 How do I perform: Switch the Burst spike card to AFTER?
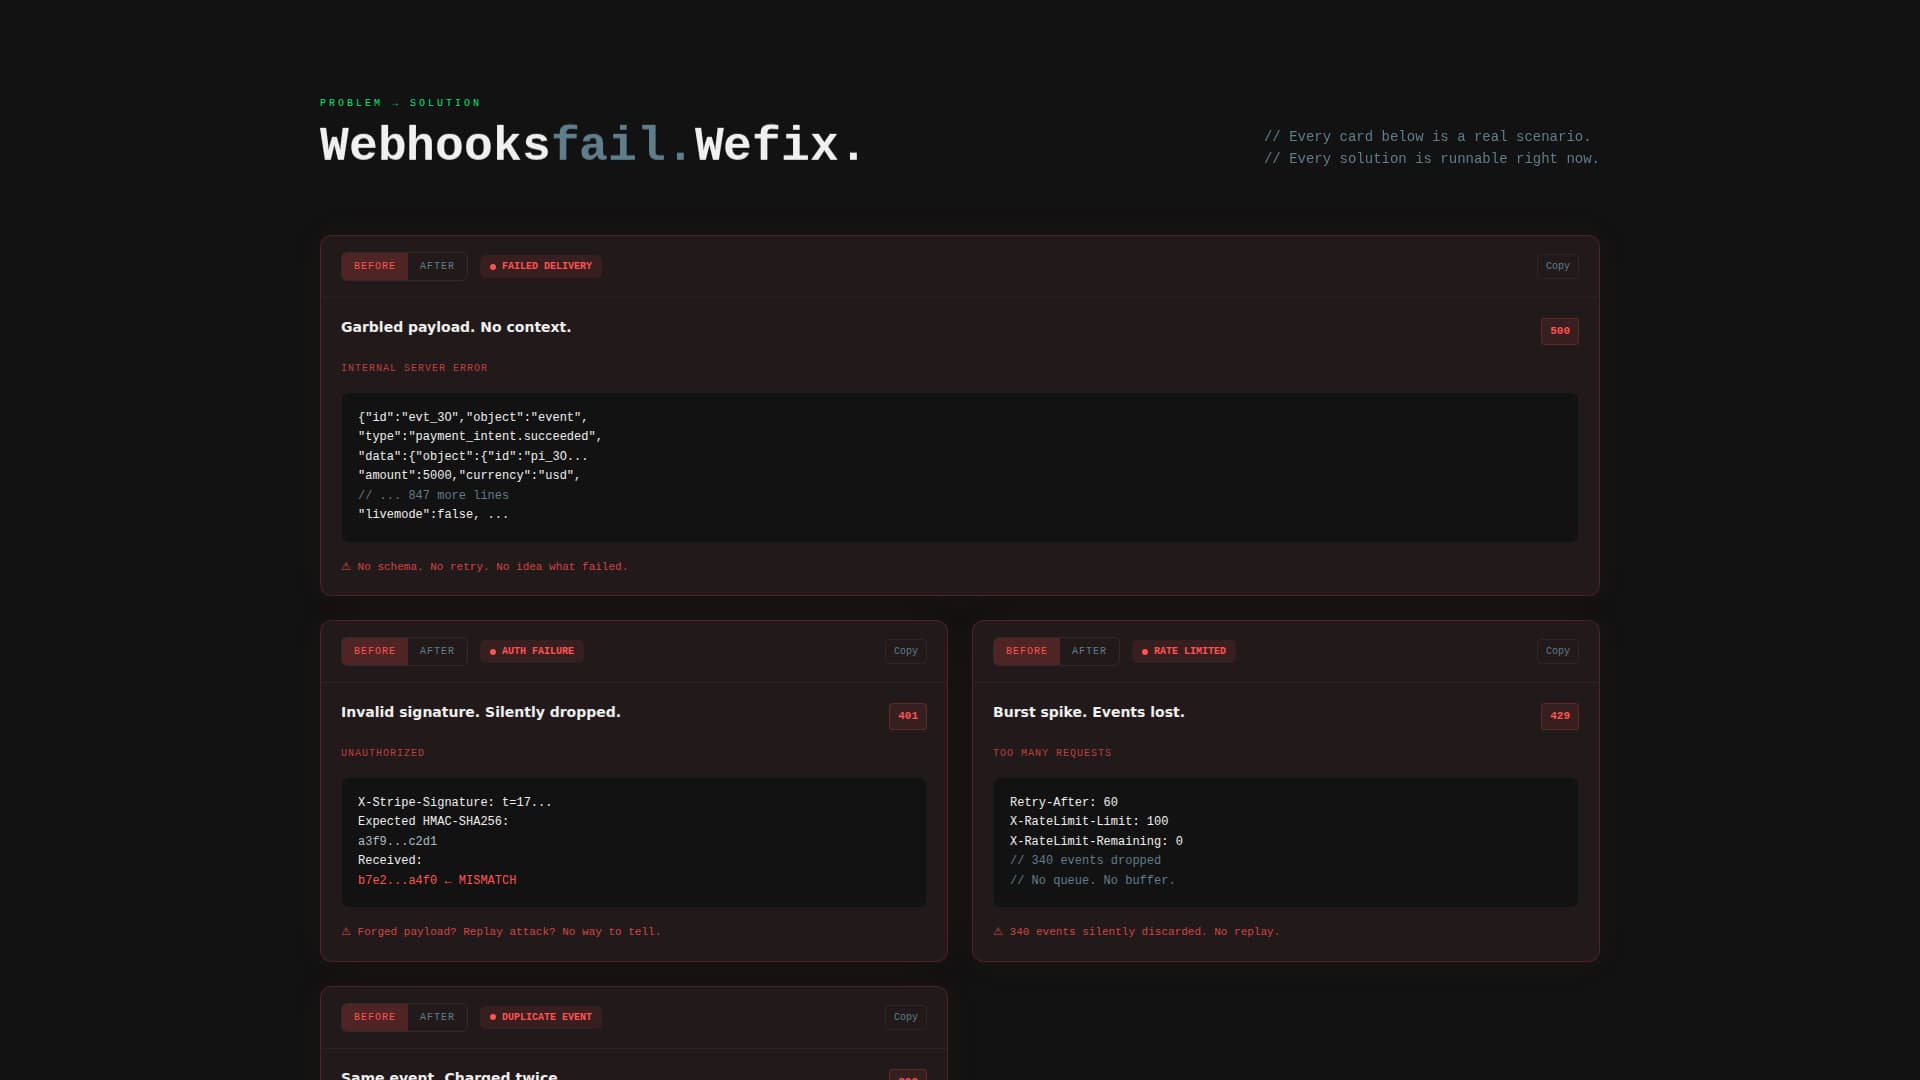pyautogui.click(x=1089, y=651)
